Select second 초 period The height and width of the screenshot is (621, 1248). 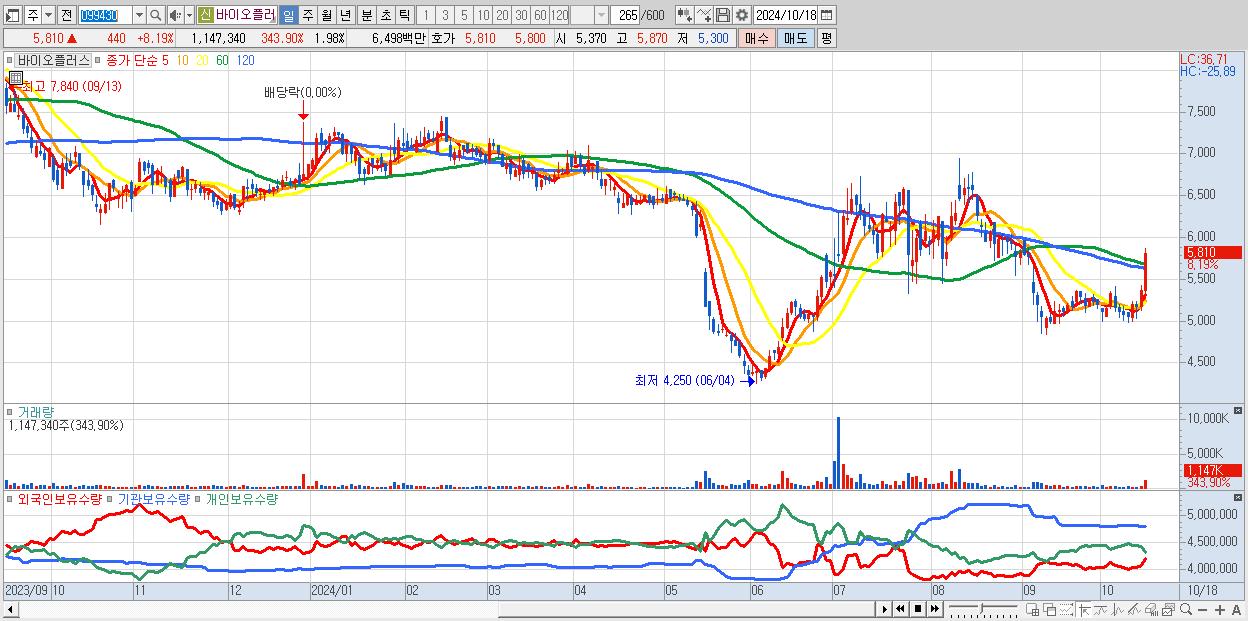click(x=385, y=15)
